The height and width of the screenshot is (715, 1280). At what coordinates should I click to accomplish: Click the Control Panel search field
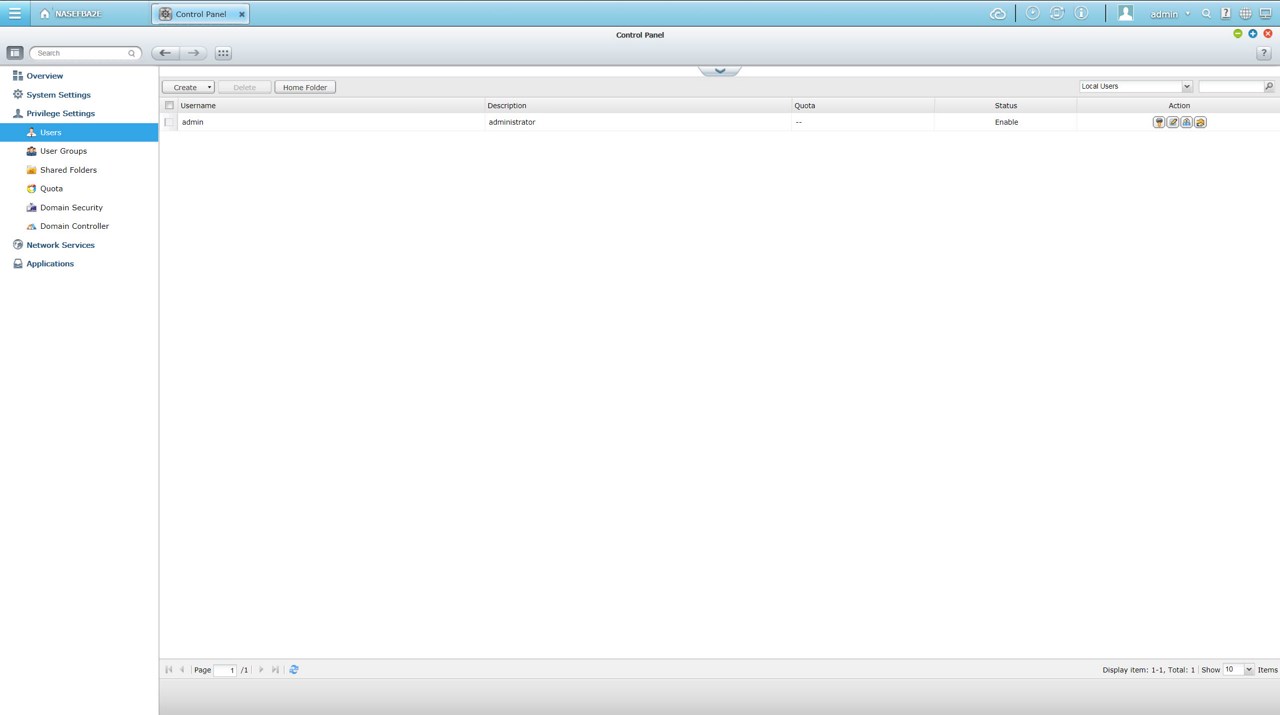coord(85,53)
